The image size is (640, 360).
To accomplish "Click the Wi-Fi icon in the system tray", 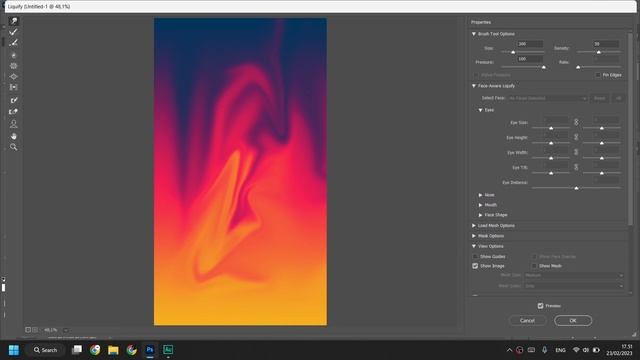I will (576, 350).
